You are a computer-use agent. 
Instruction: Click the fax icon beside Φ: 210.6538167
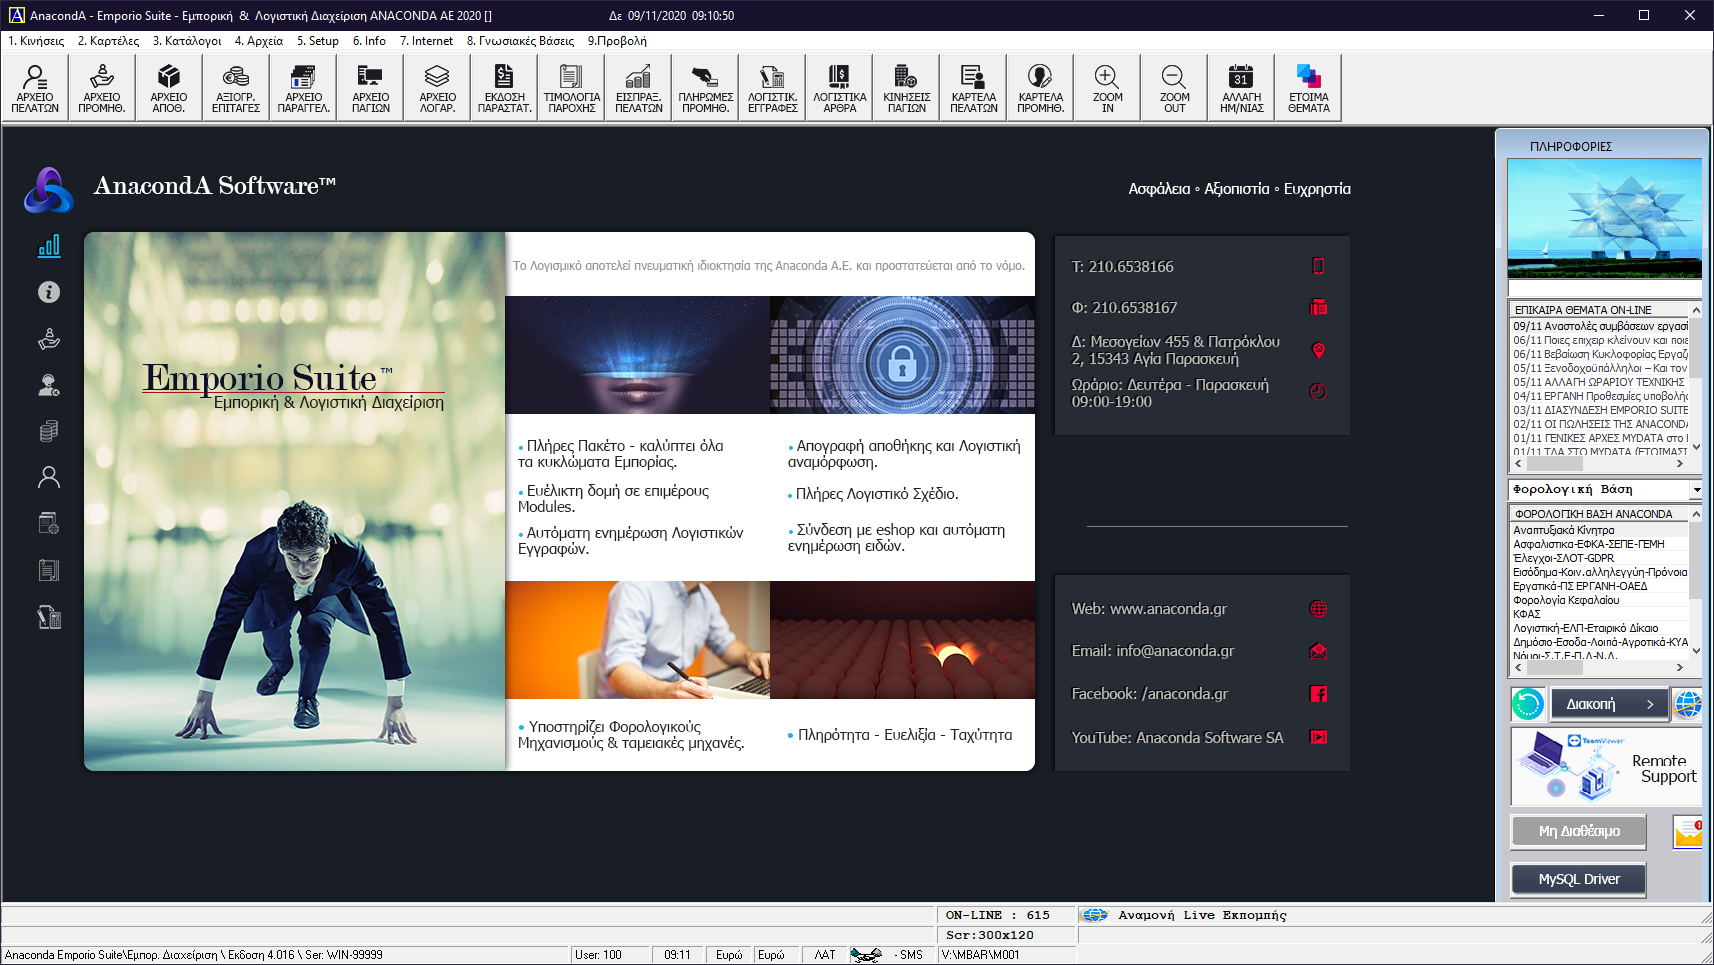pos(1319,307)
